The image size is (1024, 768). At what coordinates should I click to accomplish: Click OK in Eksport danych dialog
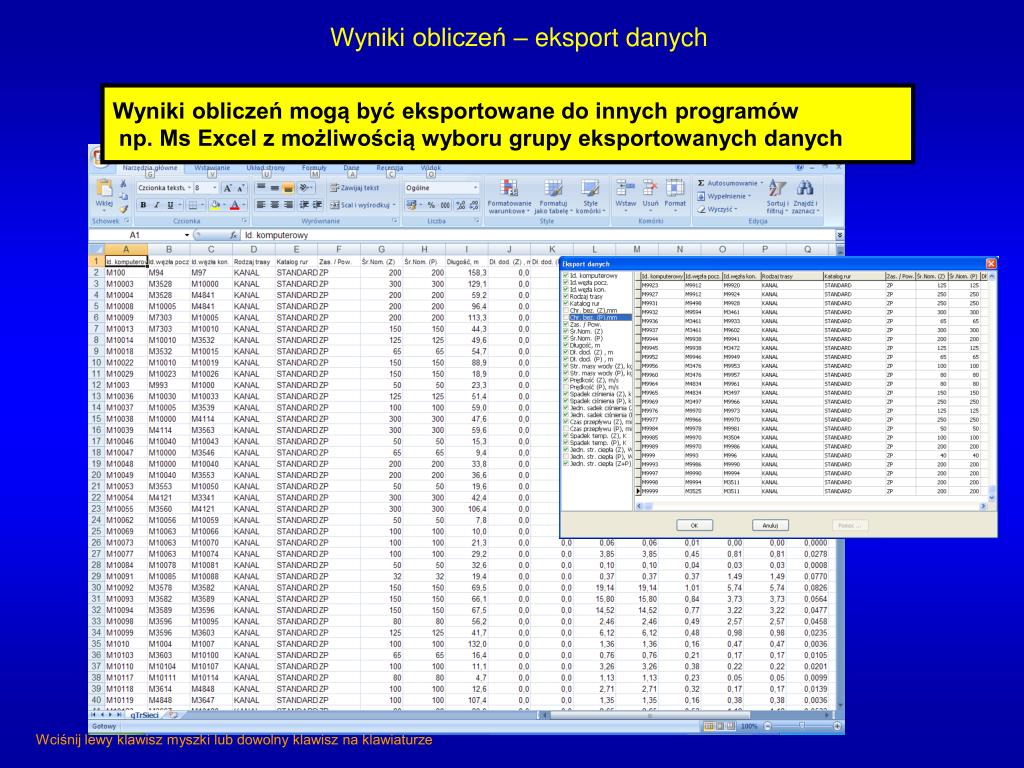click(x=694, y=526)
